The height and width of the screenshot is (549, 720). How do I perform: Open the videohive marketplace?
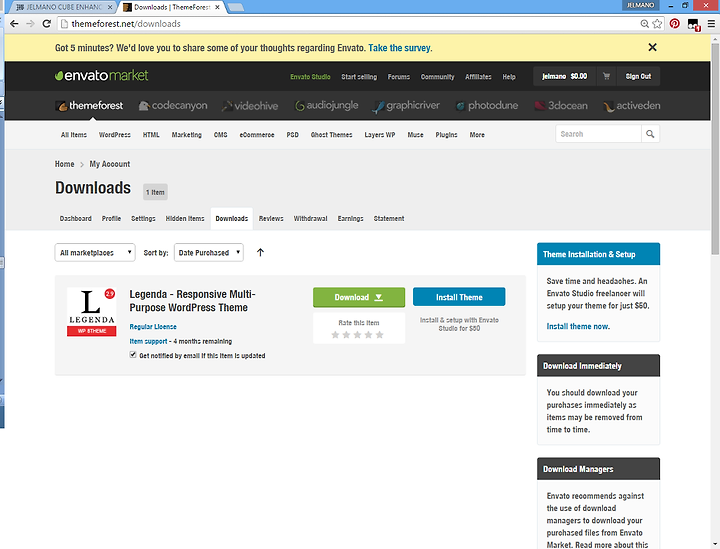point(250,106)
